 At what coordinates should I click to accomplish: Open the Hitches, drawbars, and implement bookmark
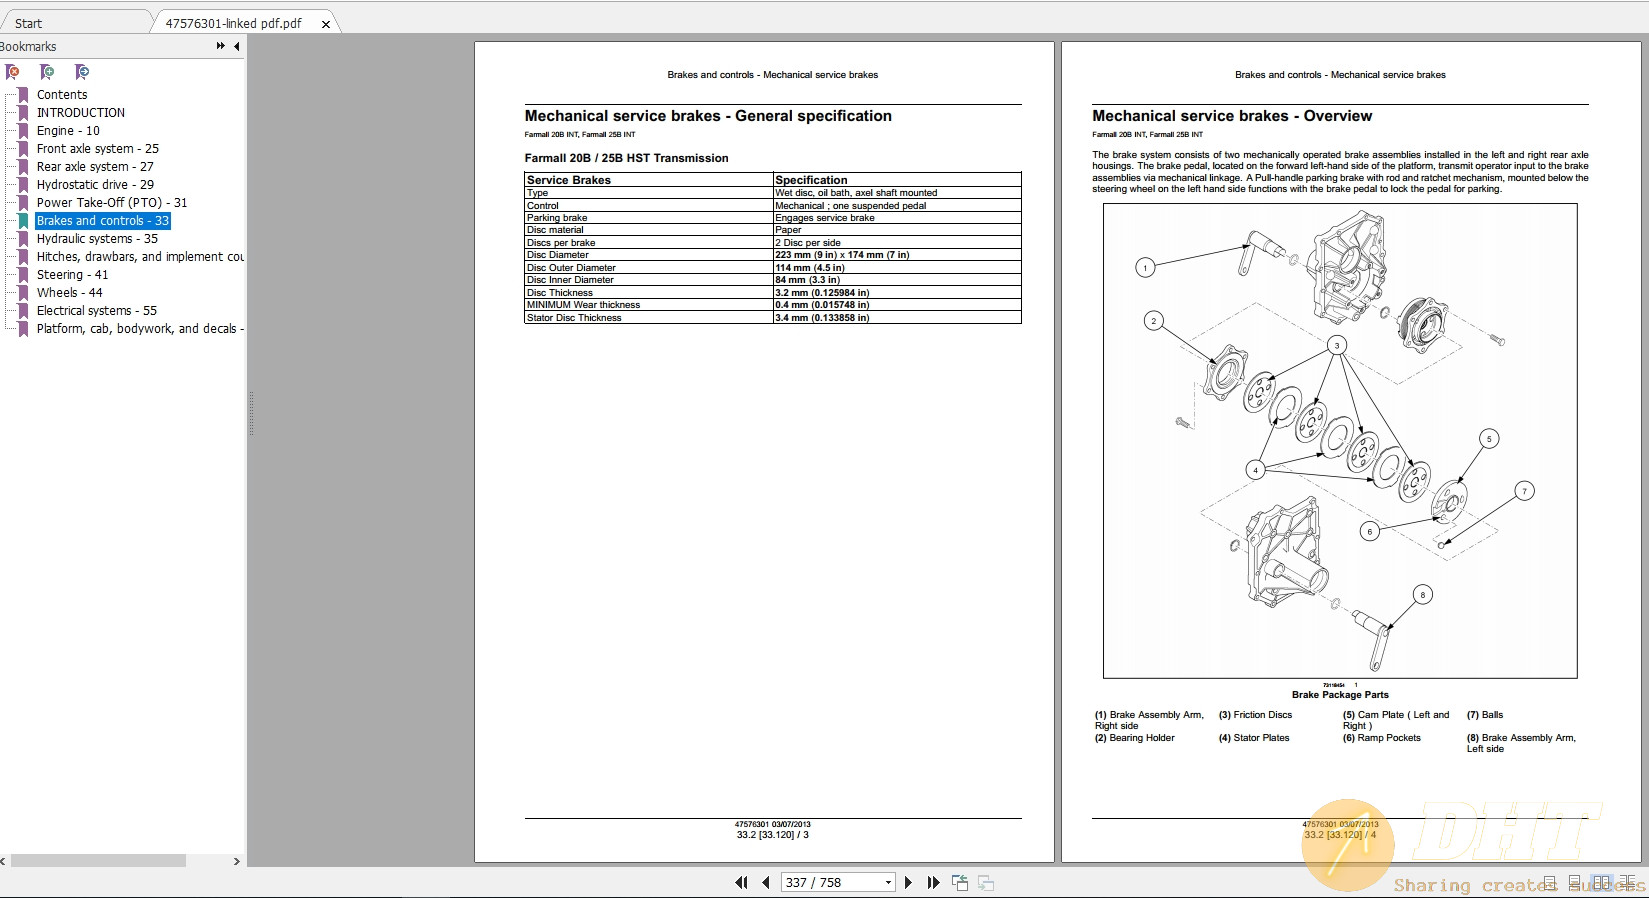(x=140, y=257)
